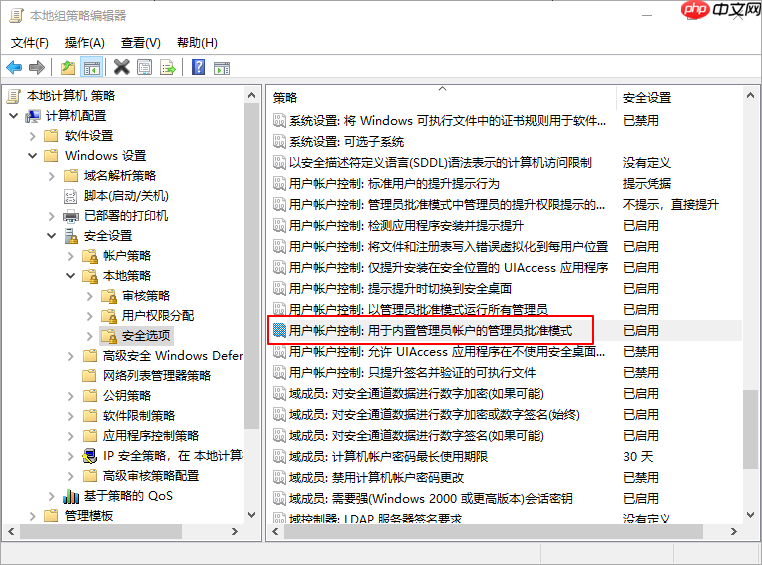Toggle the Show/Hide console tree icon
The image size is (762, 565).
point(91,68)
